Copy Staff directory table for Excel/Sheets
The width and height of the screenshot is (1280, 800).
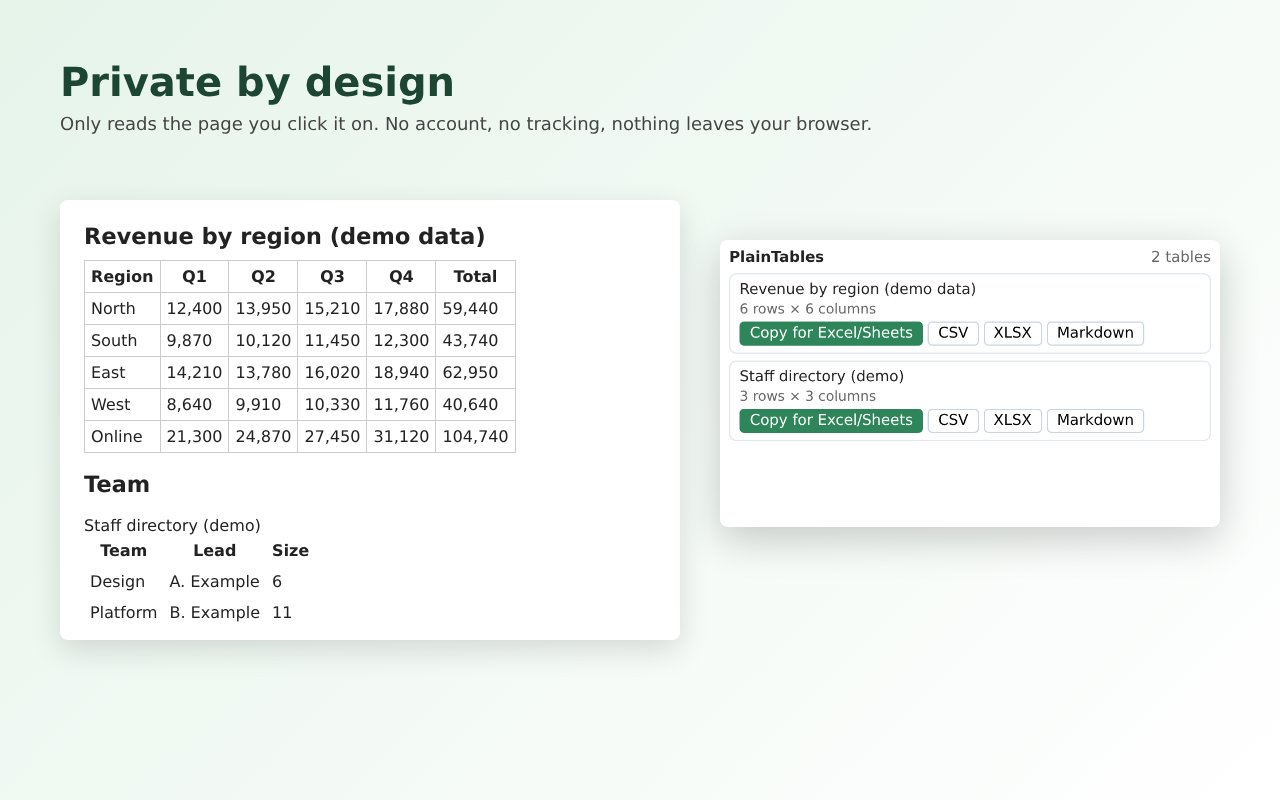(x=831, y=420)
